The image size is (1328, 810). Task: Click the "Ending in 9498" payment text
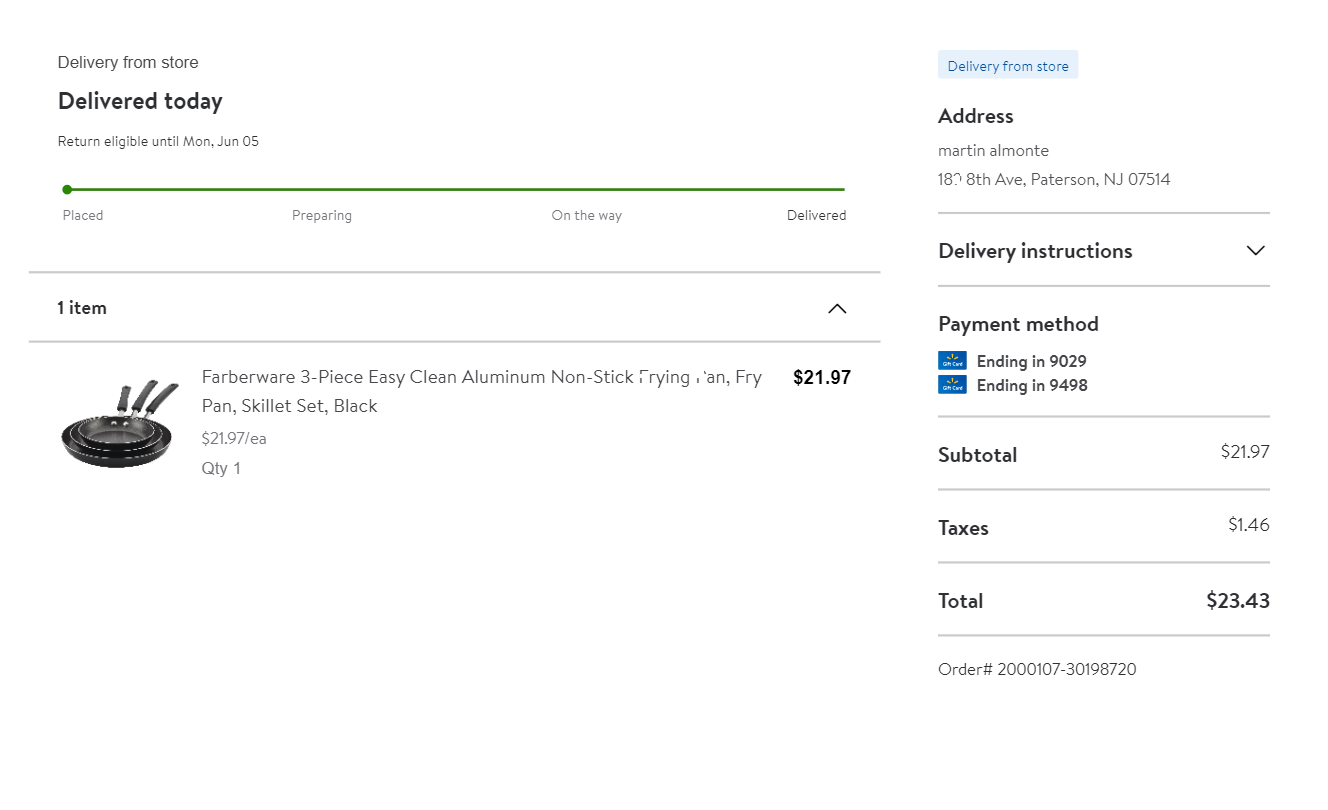[x=1032, y=385]
